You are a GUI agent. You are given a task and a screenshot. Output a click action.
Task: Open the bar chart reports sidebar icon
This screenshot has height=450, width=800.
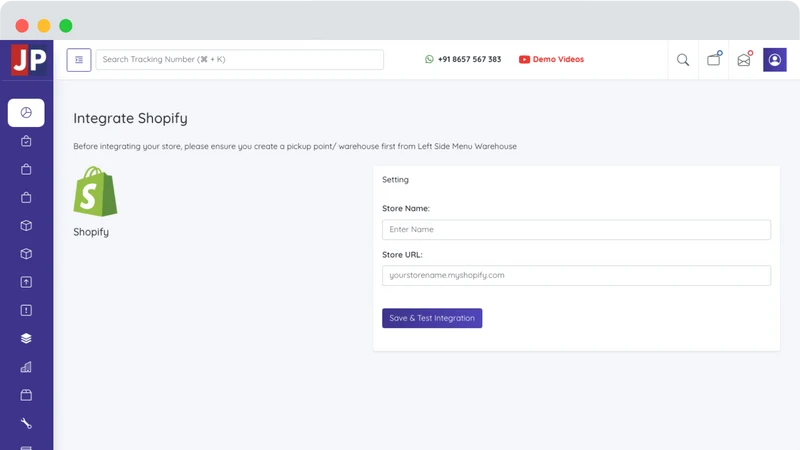point(26,367)
